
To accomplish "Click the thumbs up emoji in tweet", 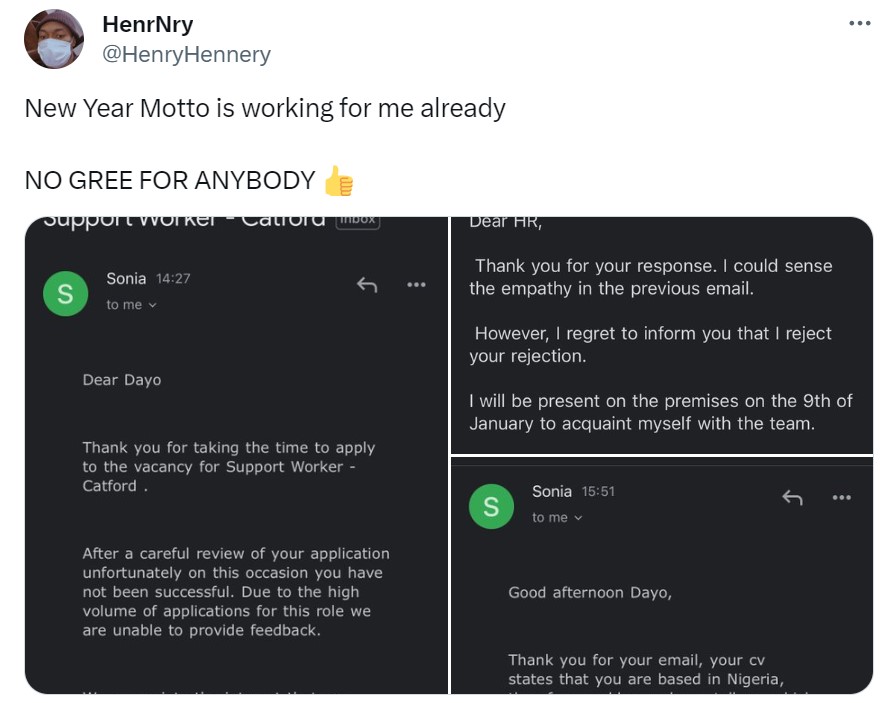I will [x=339, y=182].
